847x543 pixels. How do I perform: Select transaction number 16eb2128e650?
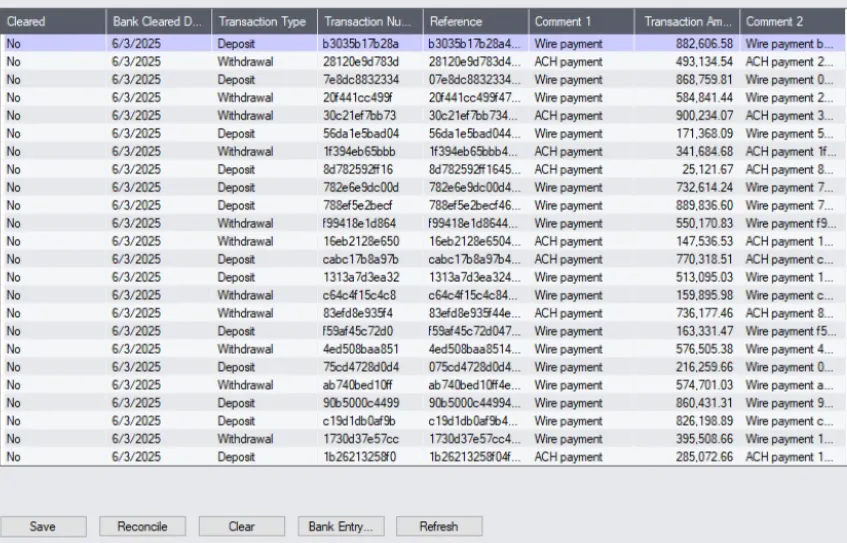361,242
